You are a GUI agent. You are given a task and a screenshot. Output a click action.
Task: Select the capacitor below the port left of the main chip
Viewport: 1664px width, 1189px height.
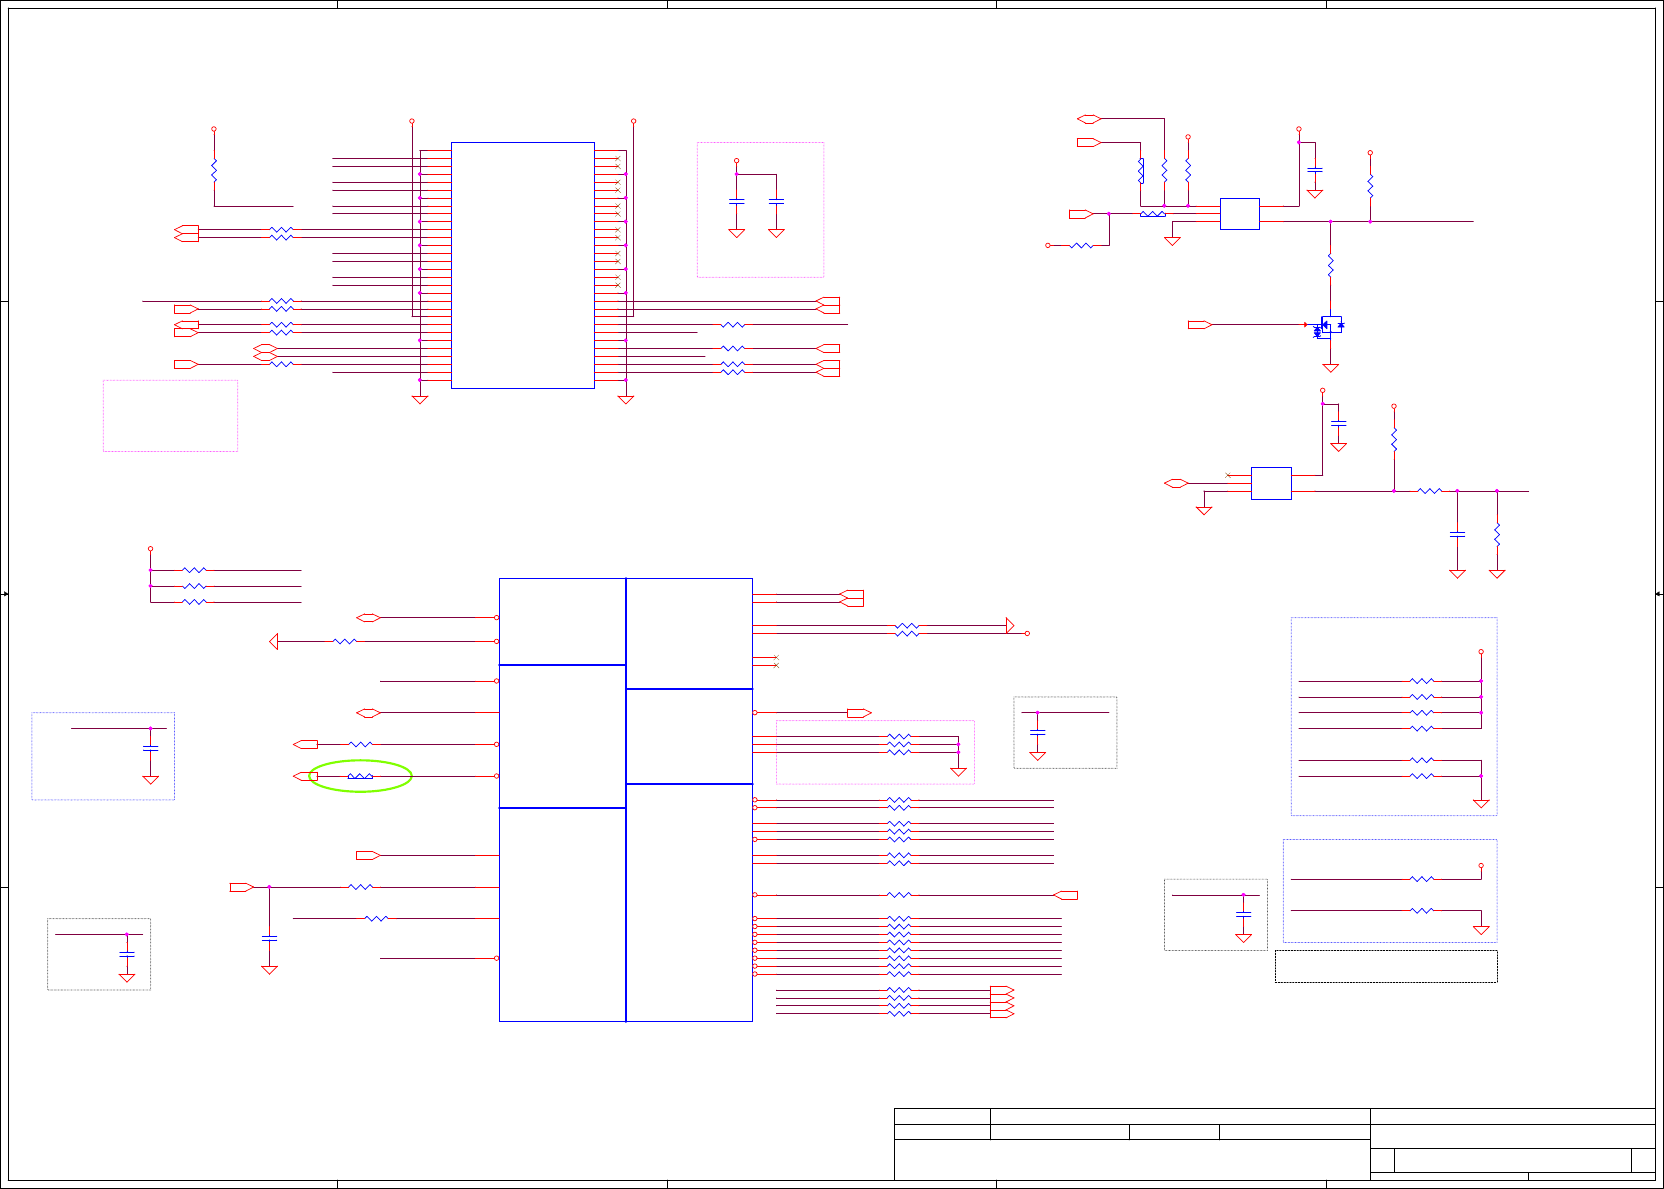tap(269, 938)
